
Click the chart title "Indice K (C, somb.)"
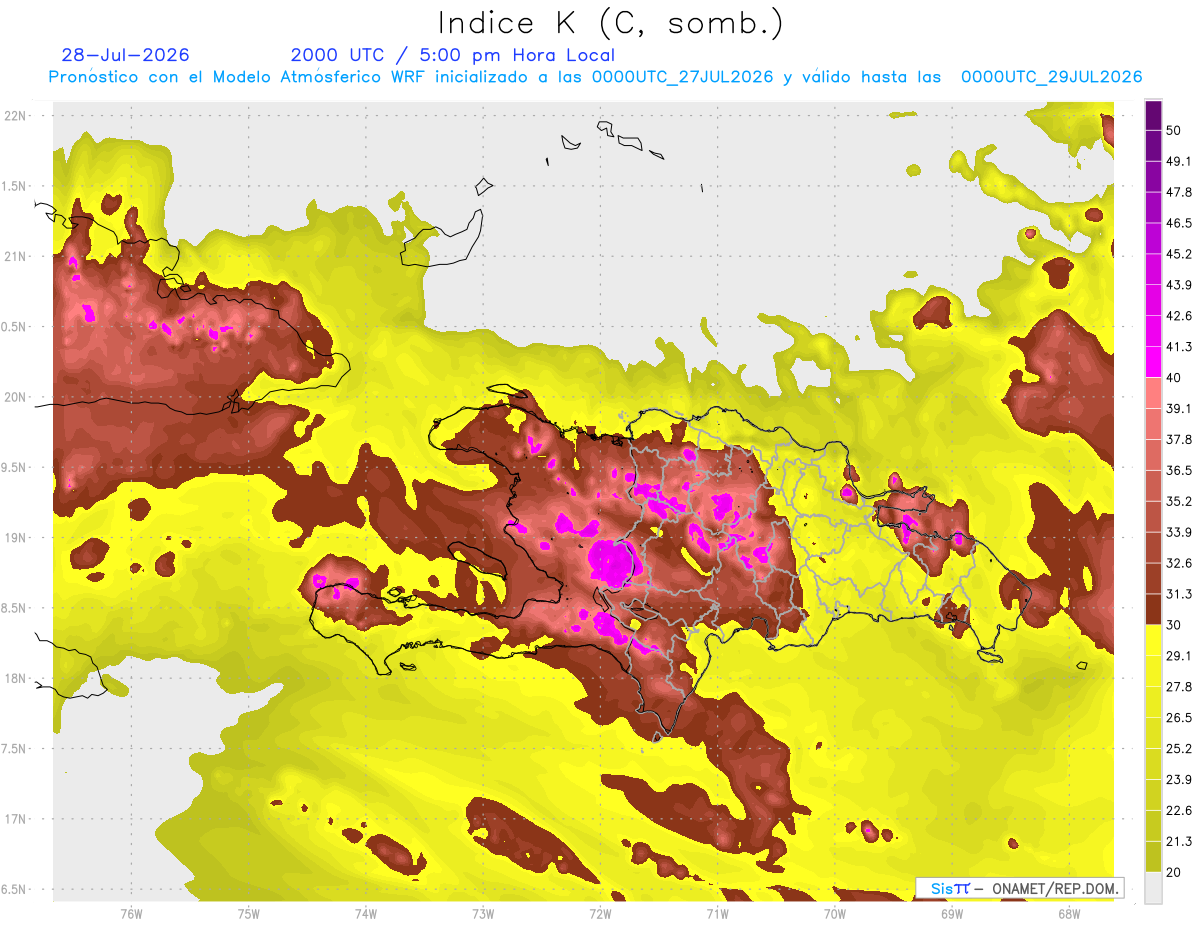[610, 23]
